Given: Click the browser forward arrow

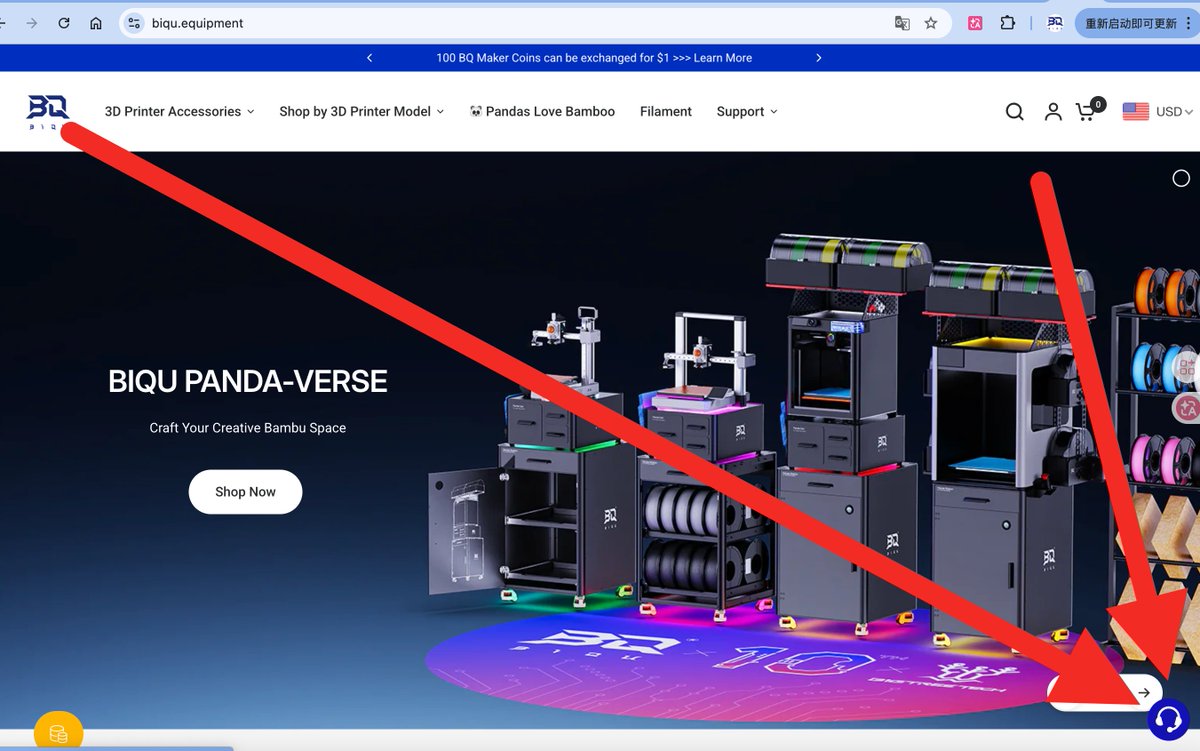Looking at the screenshot, I should (32, 23).
